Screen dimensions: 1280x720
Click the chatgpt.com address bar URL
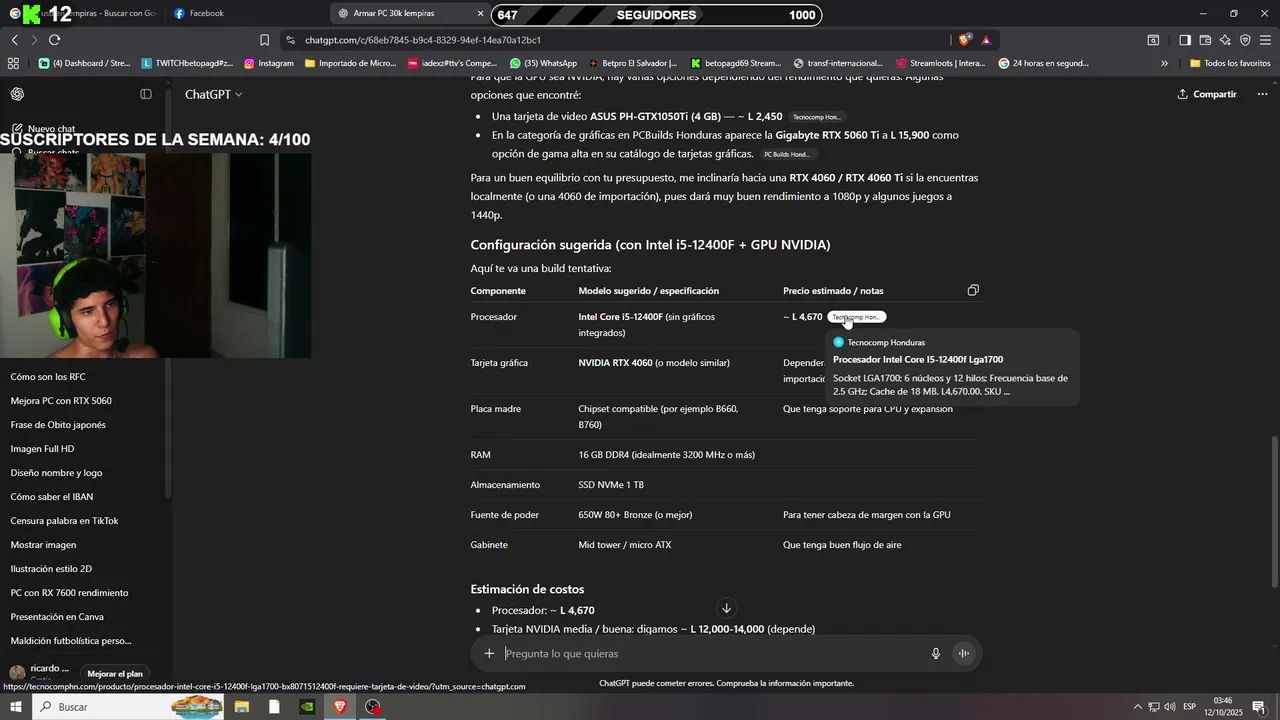(x=423, y=40)
